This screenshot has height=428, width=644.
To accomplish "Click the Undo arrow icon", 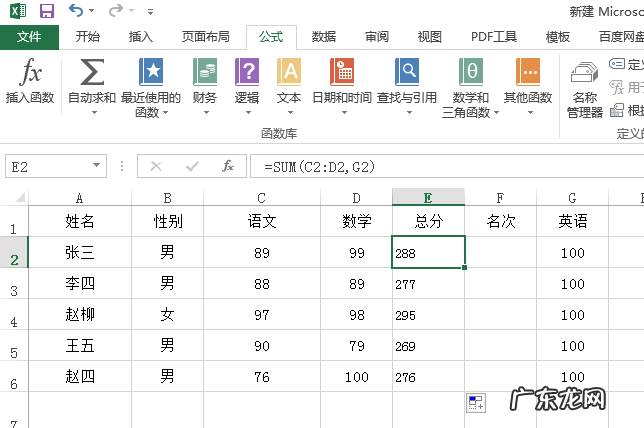I will [76, 10].
